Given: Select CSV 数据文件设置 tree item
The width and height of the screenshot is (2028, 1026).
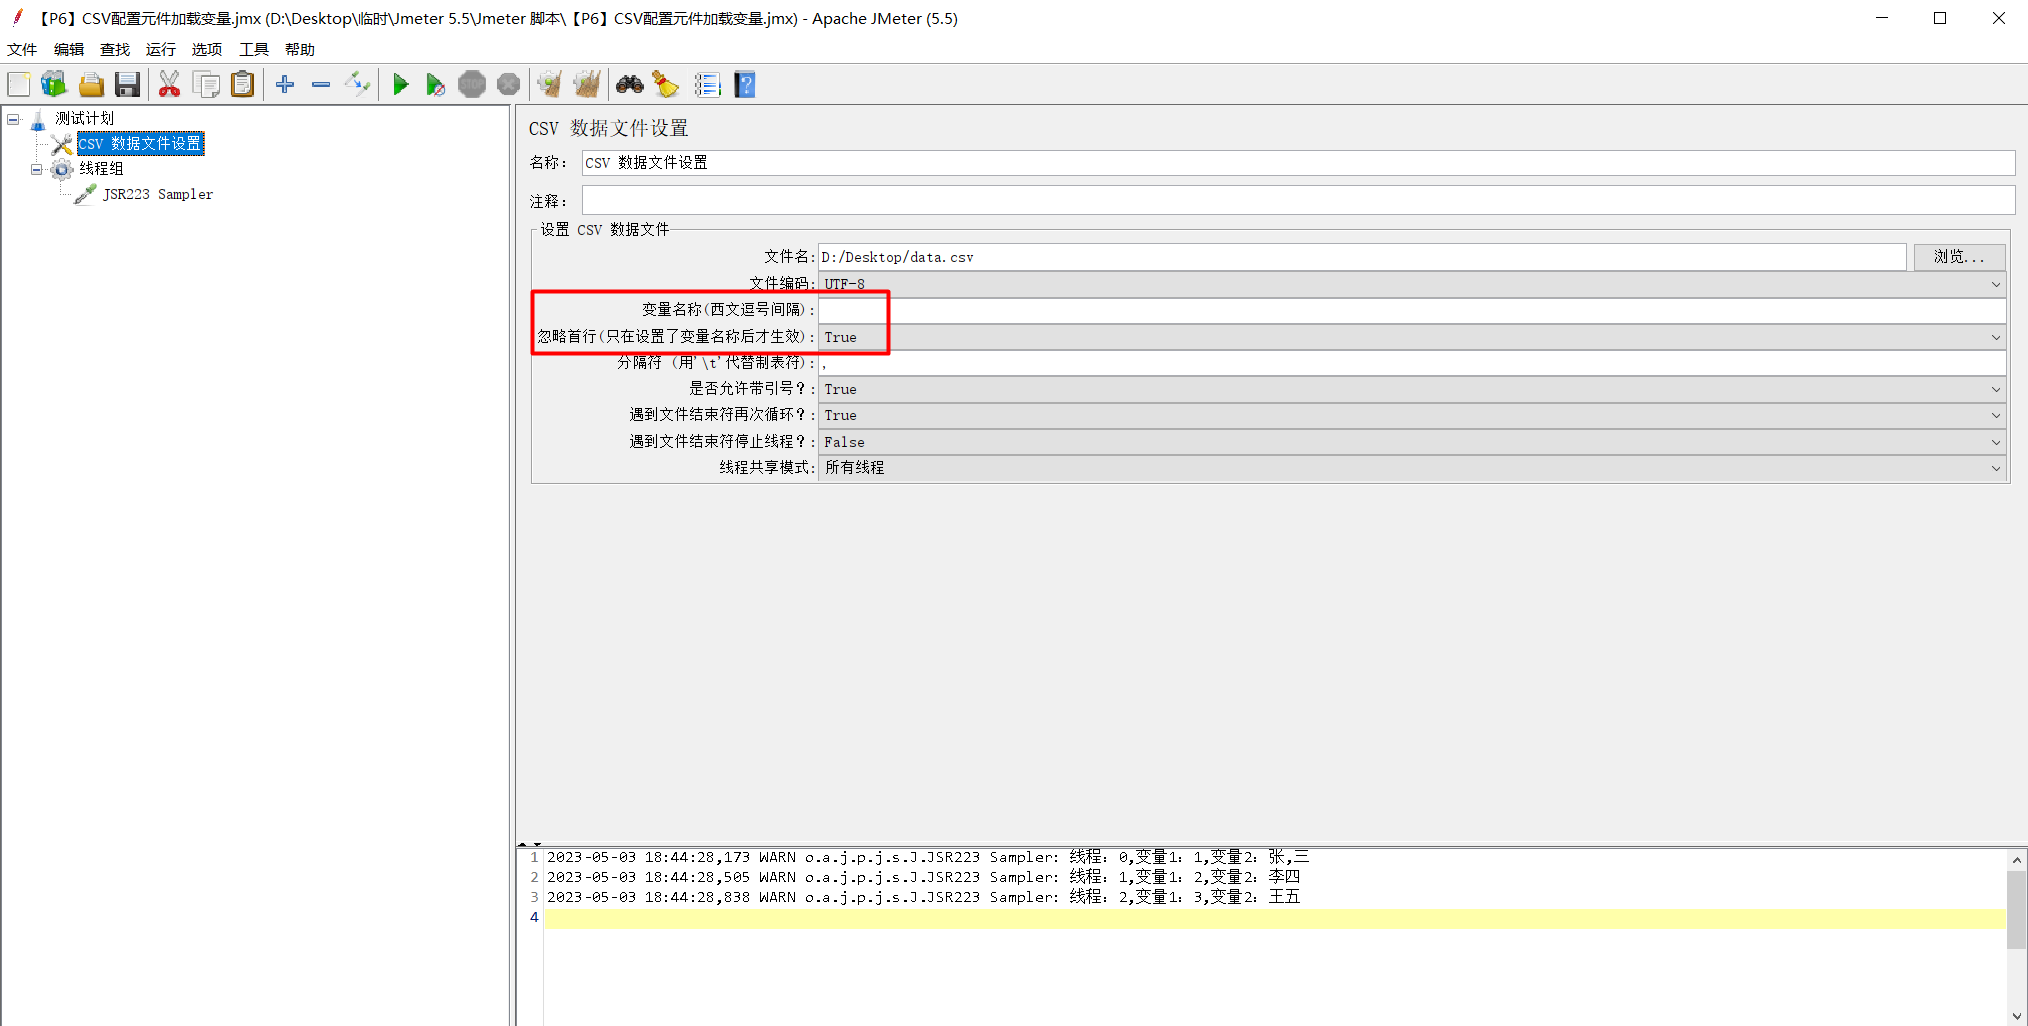Looking at the screenshot, I should click(141, 143).
